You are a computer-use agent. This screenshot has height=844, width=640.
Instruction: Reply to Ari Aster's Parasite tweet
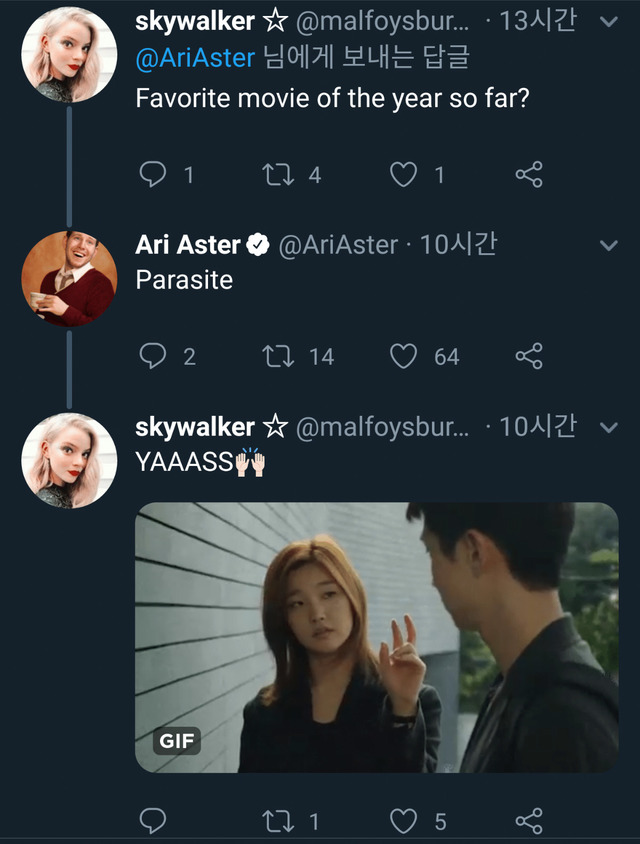(152, 356)
